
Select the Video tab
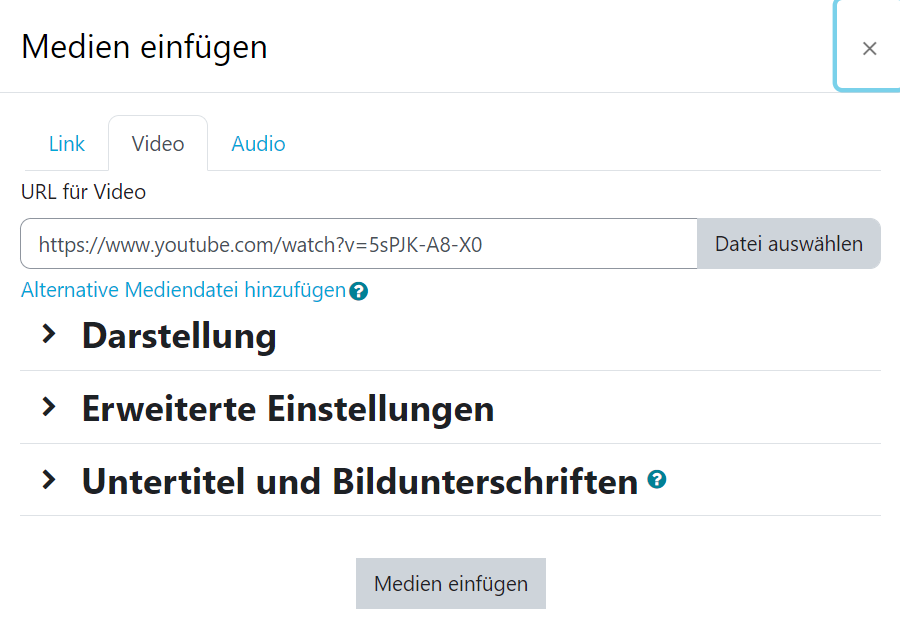pos(158,144)
